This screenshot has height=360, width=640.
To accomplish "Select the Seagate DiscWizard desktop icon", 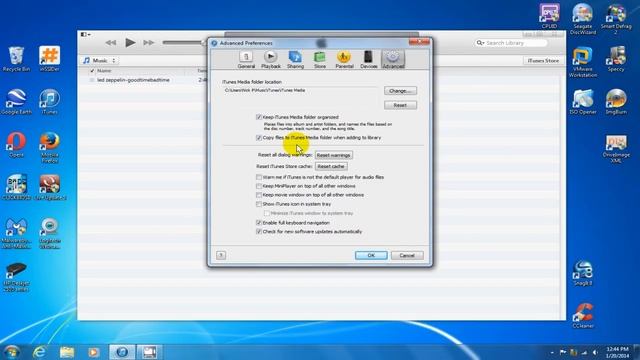I will tap(583, 19).
